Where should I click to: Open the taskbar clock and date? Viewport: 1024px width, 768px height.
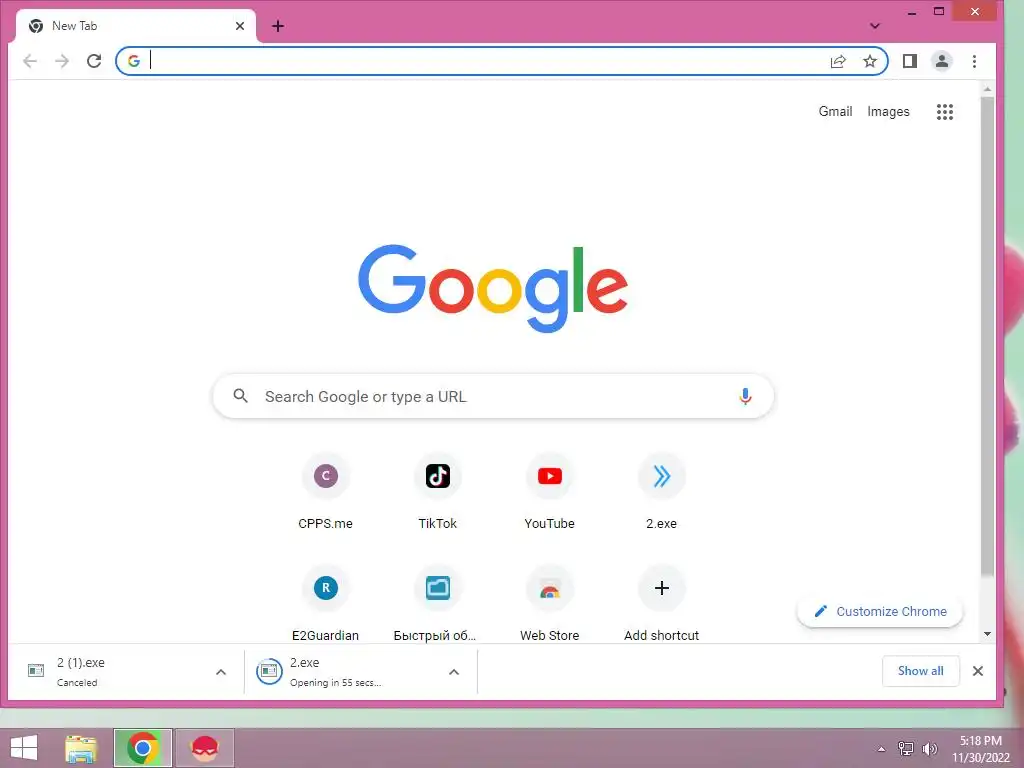click(x=980, y=749)
